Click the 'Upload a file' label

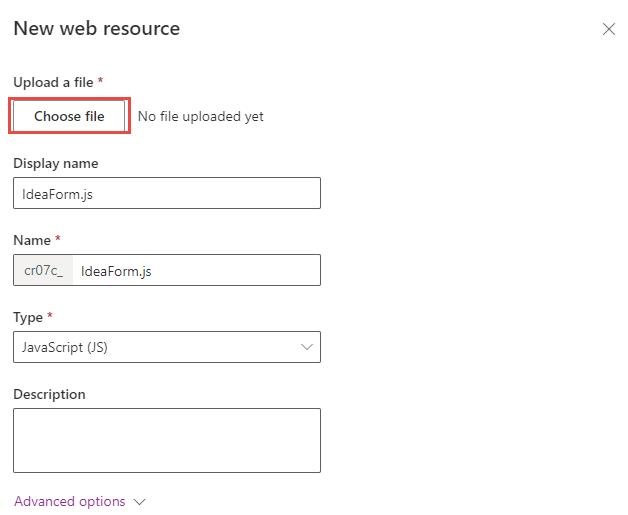(x=53, y=82)
